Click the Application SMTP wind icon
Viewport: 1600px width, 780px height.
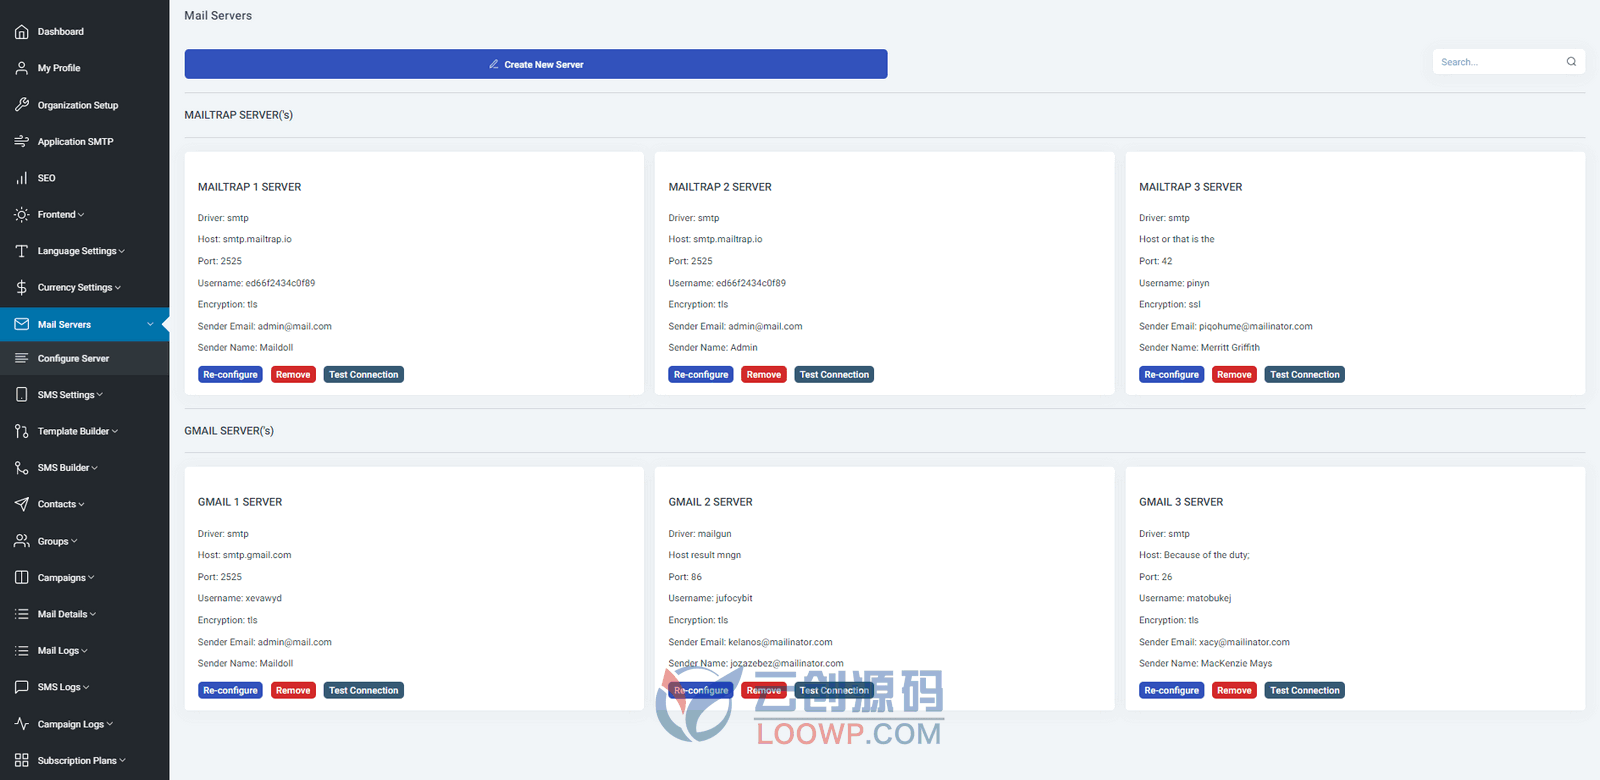(21, 142)
